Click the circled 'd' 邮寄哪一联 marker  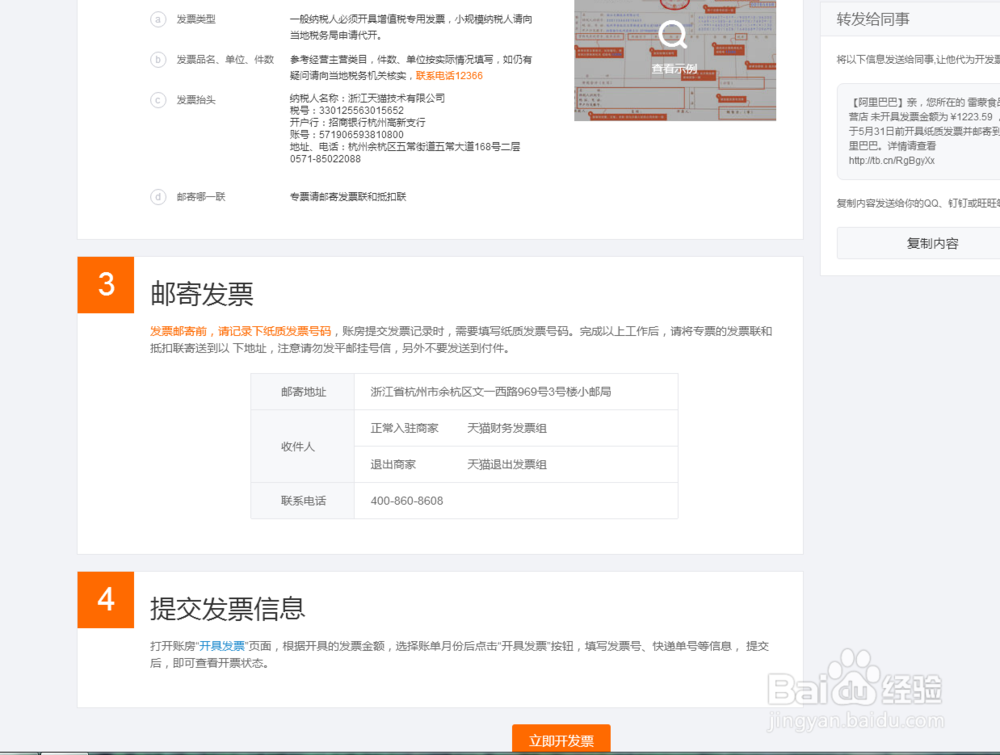158,196
